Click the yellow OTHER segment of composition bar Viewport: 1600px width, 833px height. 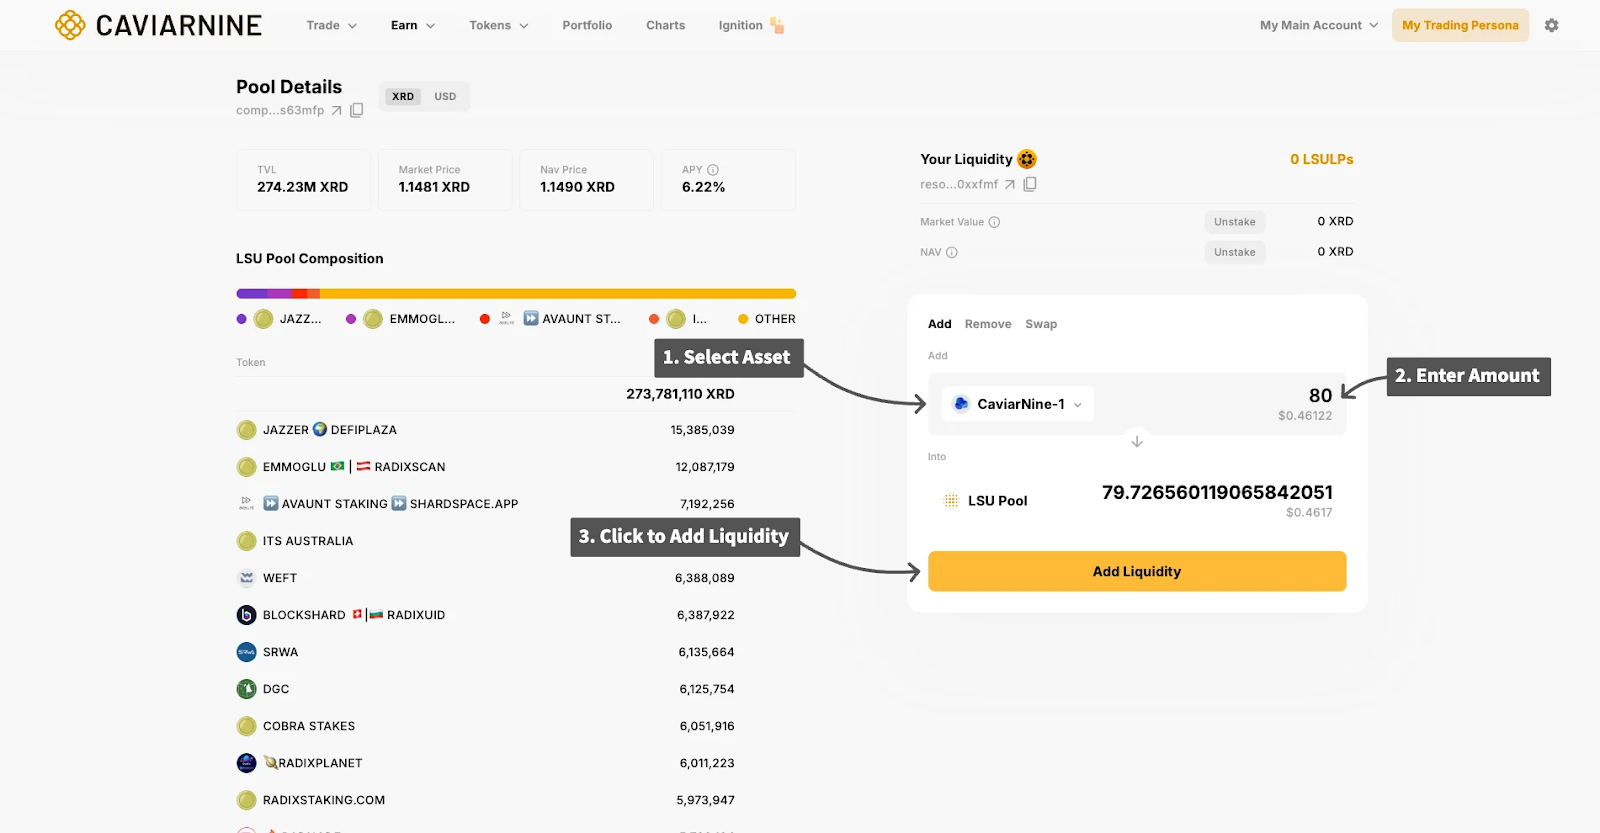[x=558, y=294]
